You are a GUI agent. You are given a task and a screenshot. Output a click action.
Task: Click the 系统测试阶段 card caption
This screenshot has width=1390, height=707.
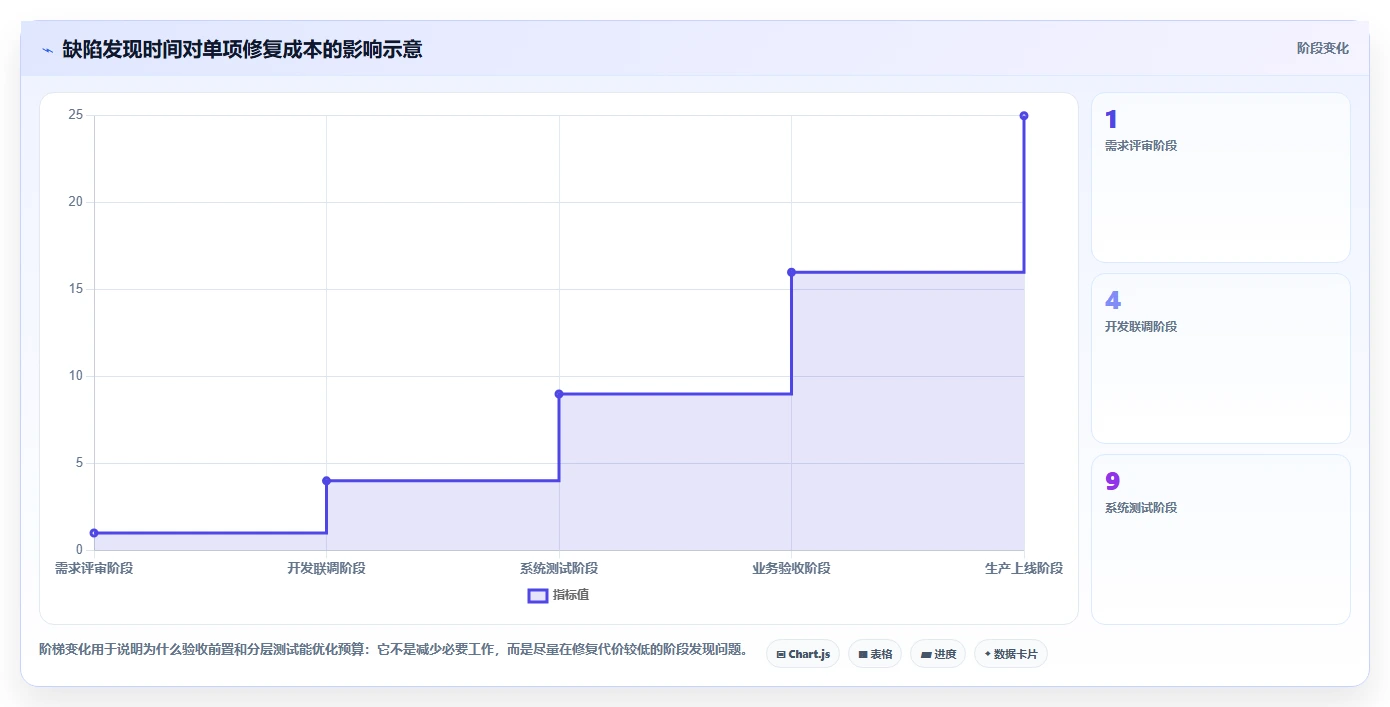1141,508
